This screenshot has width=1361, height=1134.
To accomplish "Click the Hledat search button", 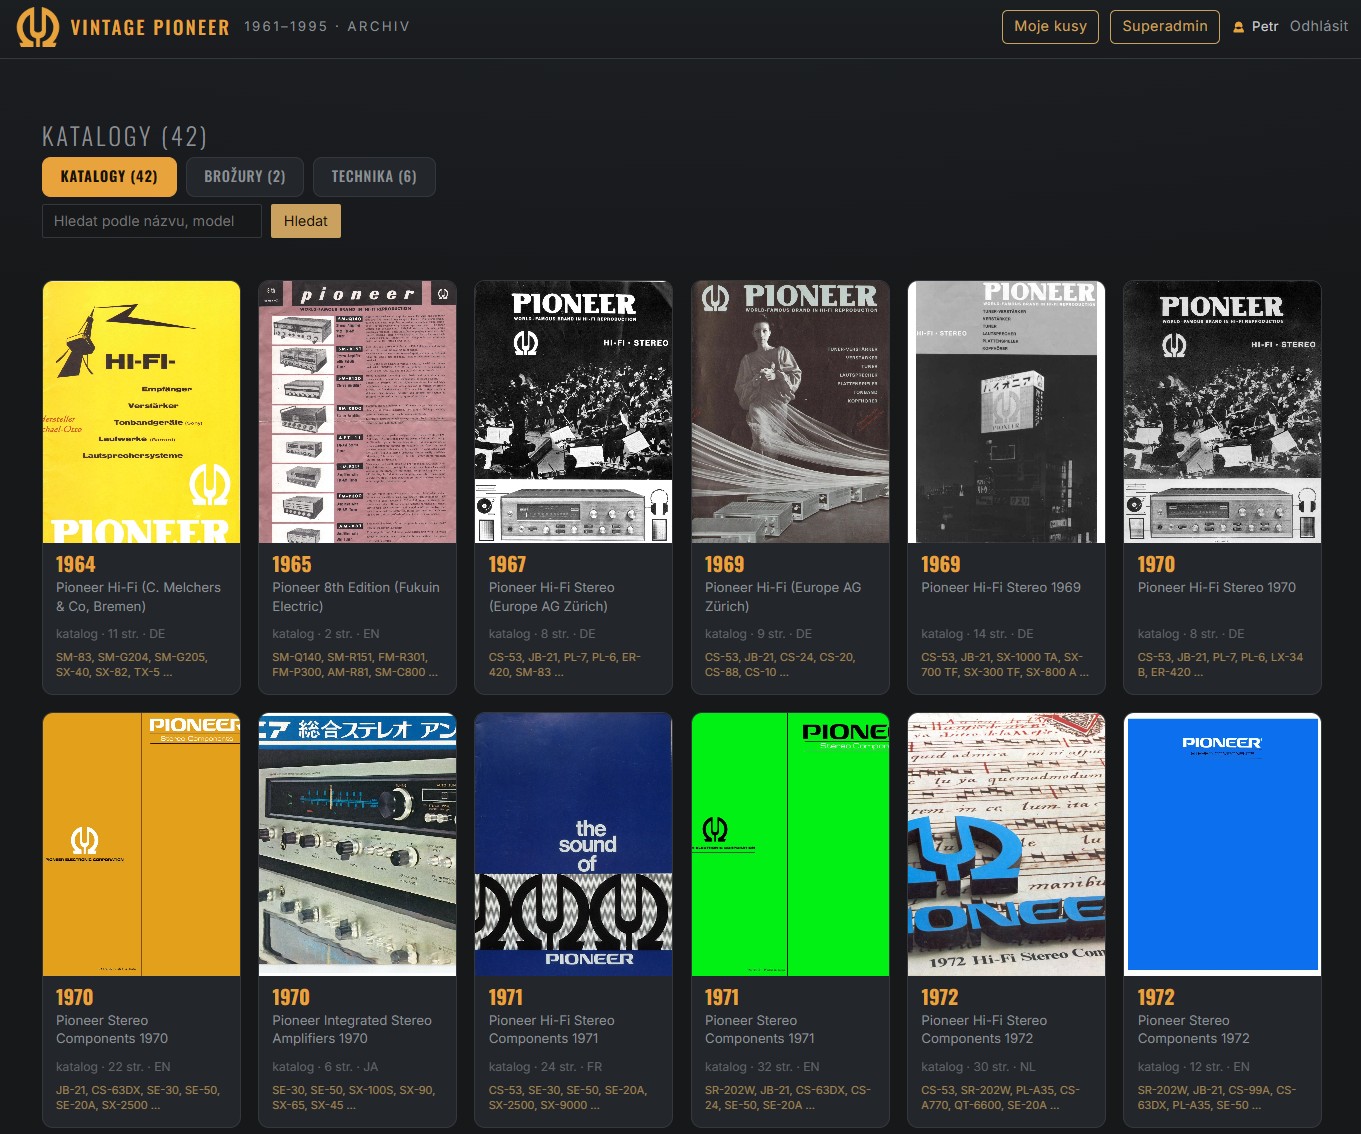I will 306,221.
